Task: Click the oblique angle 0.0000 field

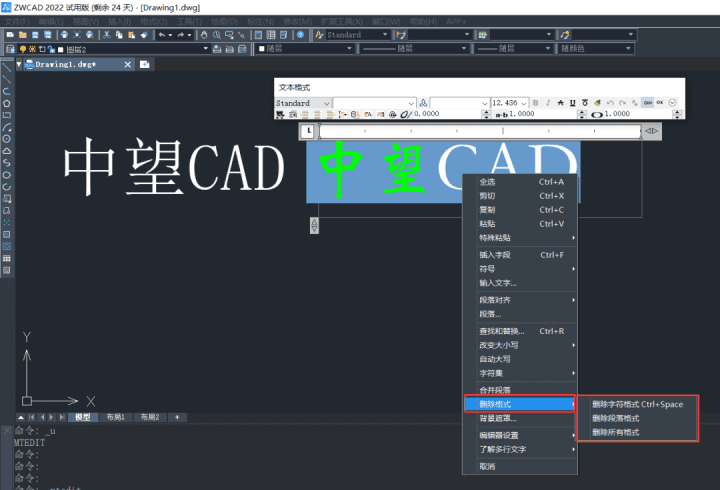Action: click(449, 114)
